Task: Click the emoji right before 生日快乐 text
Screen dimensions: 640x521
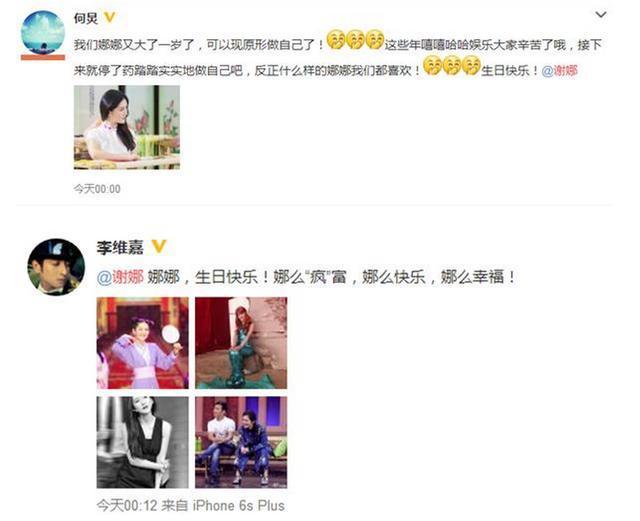Action: coord(471,66)
